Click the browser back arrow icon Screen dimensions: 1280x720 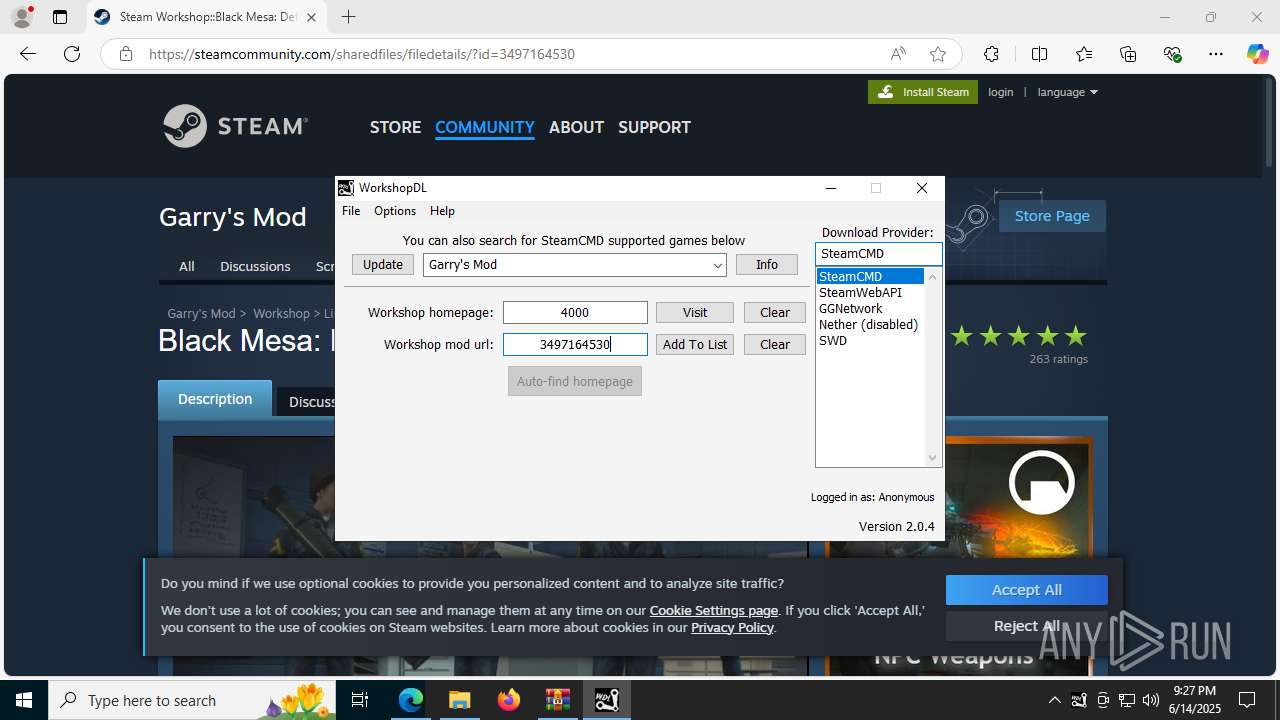[x=28, y=54]
